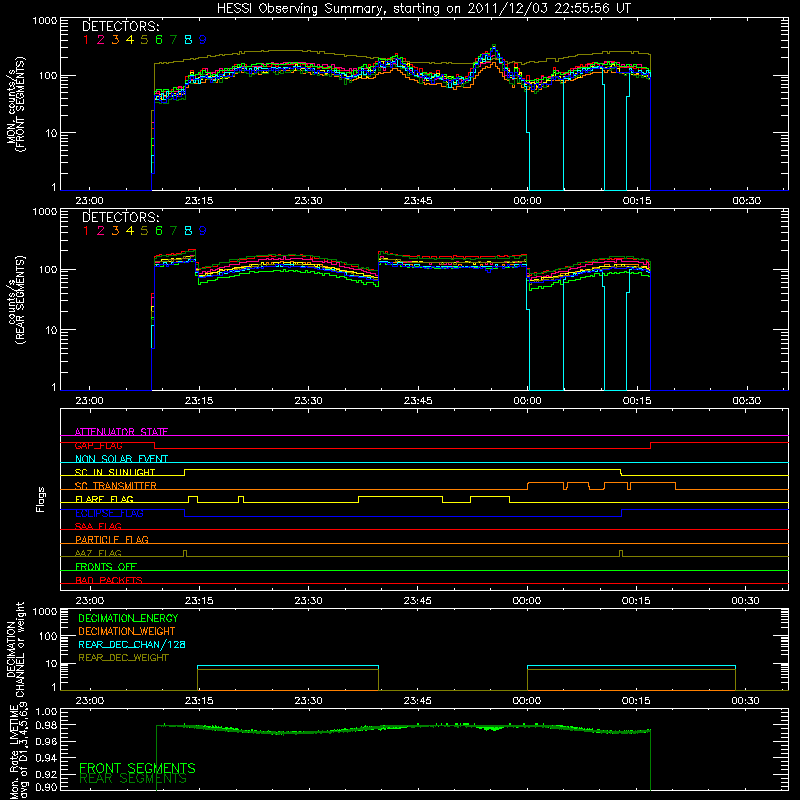Click the yellow "FLARE_FLAG" label

104,499
